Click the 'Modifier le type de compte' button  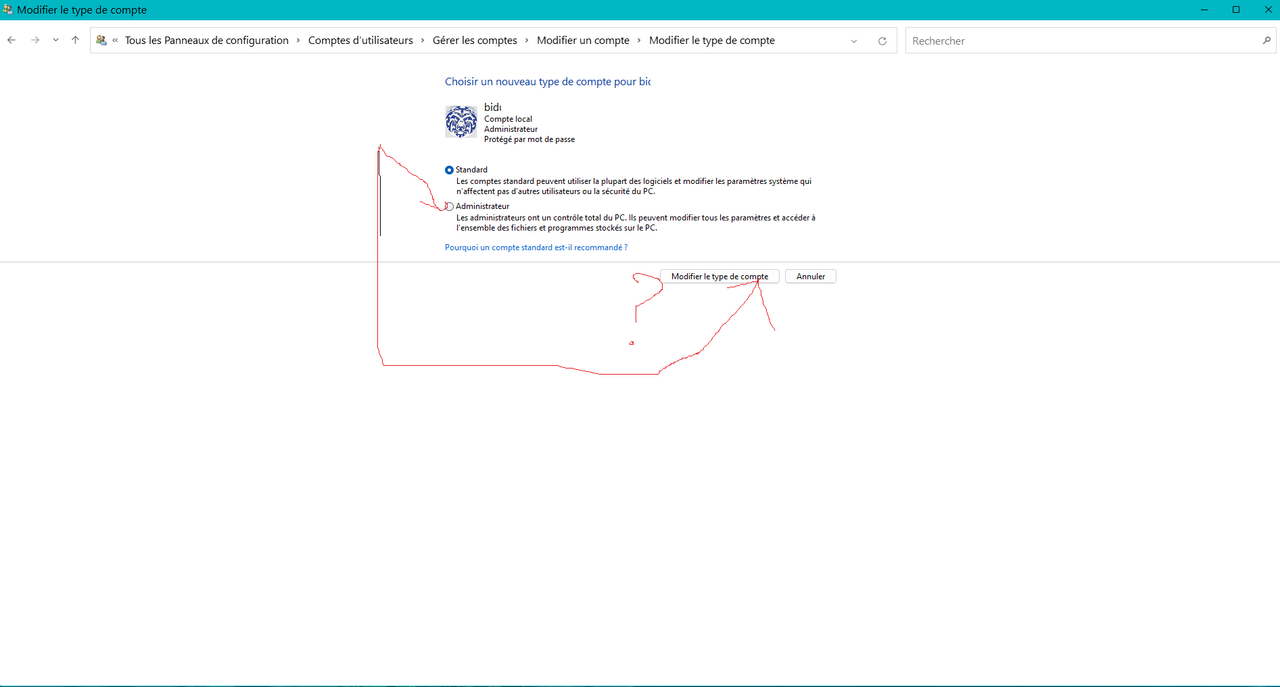pos(720,276)
